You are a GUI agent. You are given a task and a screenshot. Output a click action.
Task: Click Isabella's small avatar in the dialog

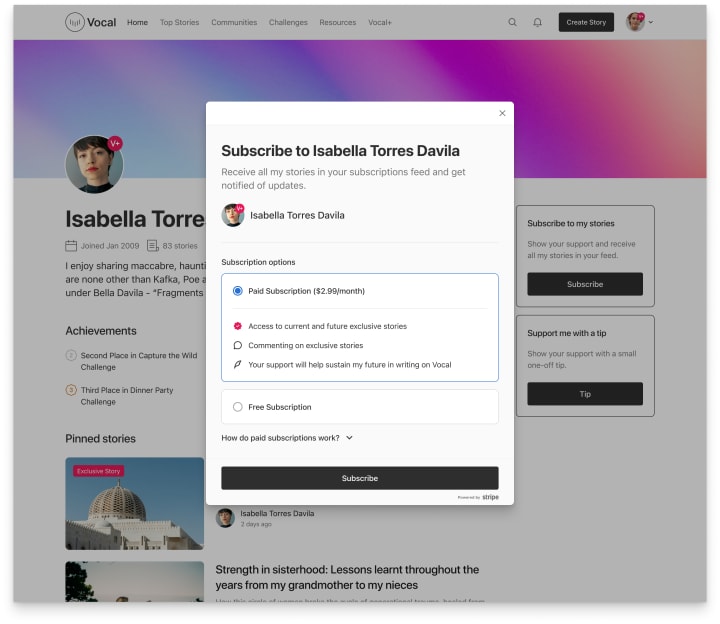pos(233,215)
